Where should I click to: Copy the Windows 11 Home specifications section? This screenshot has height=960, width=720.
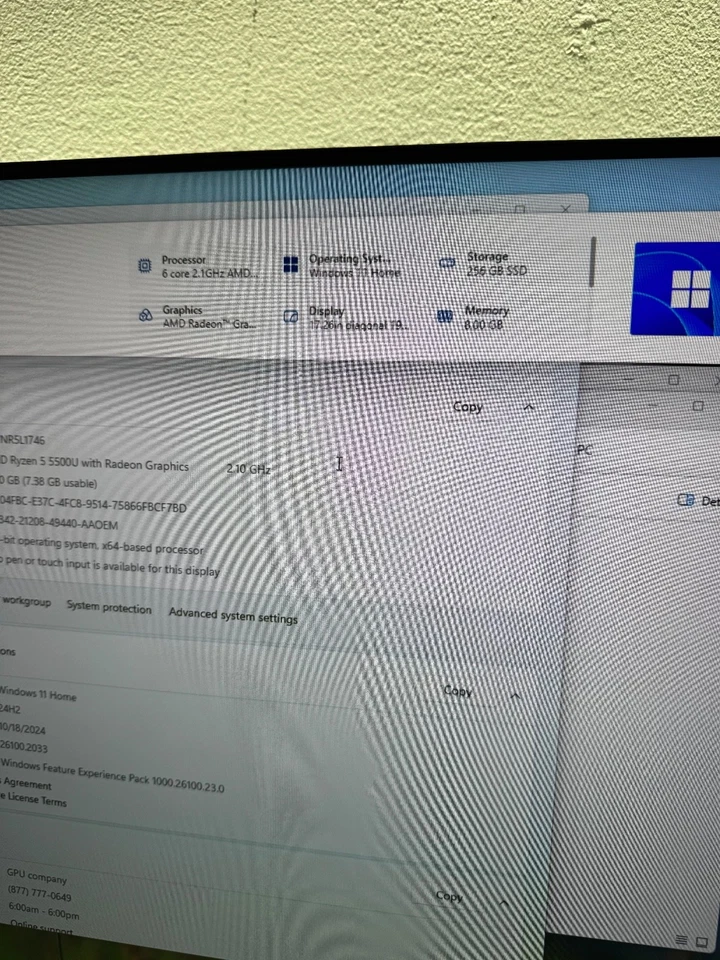[x=458, y=691]
